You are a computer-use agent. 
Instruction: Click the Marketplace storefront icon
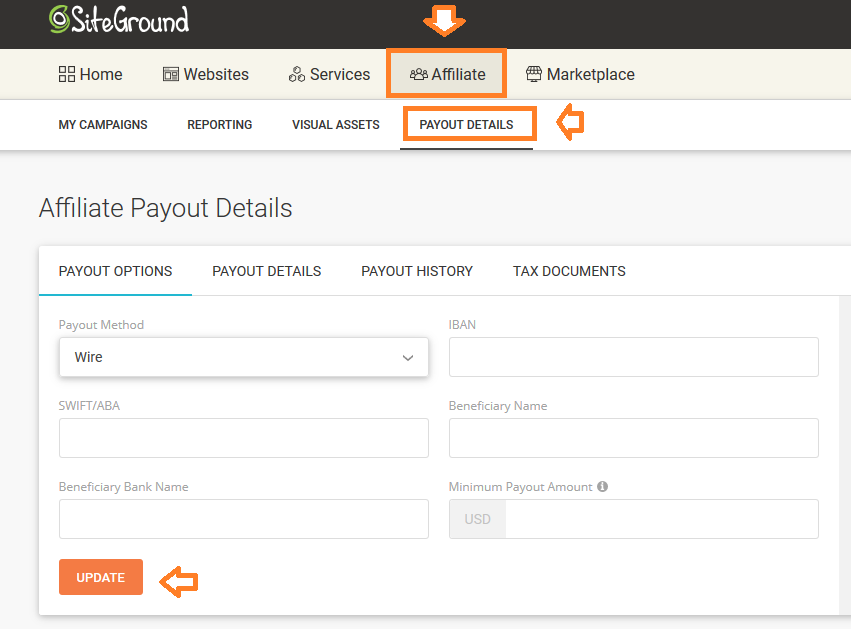pyautogui.click(x=534, y=74)
